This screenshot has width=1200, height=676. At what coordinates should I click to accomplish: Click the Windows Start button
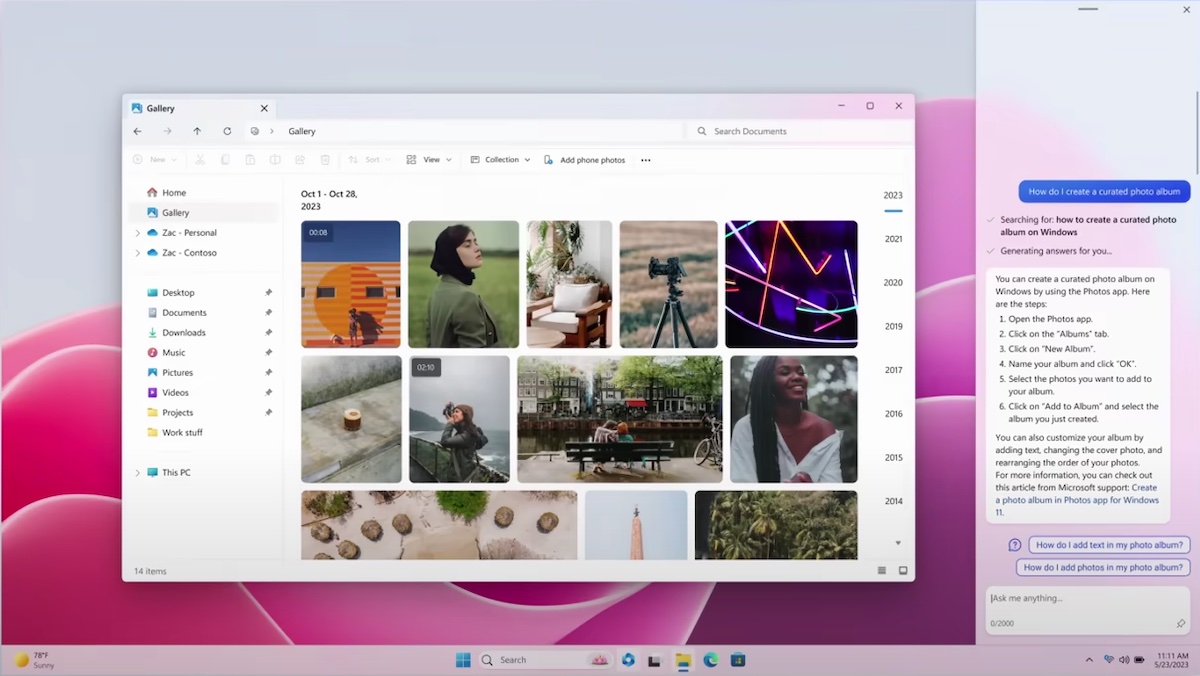tap(463, 660)
